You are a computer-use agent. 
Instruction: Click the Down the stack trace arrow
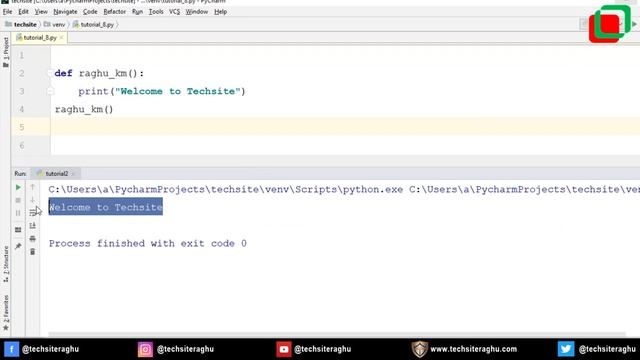coord(33,200)
